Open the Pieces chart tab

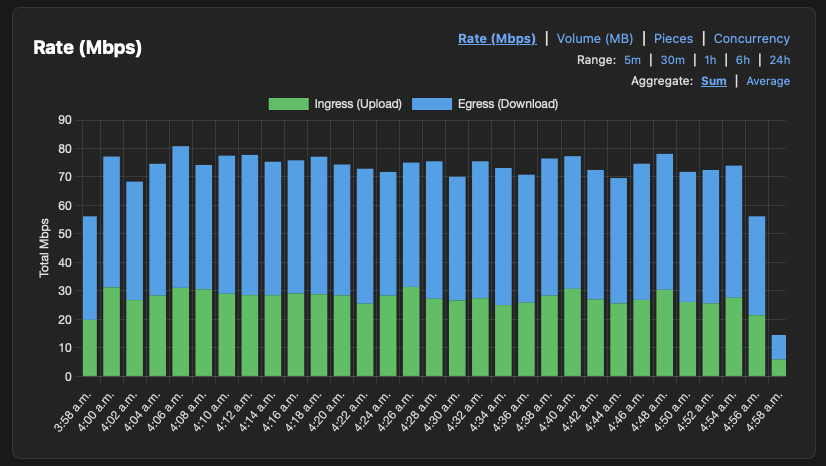click(x=673, y=39)
